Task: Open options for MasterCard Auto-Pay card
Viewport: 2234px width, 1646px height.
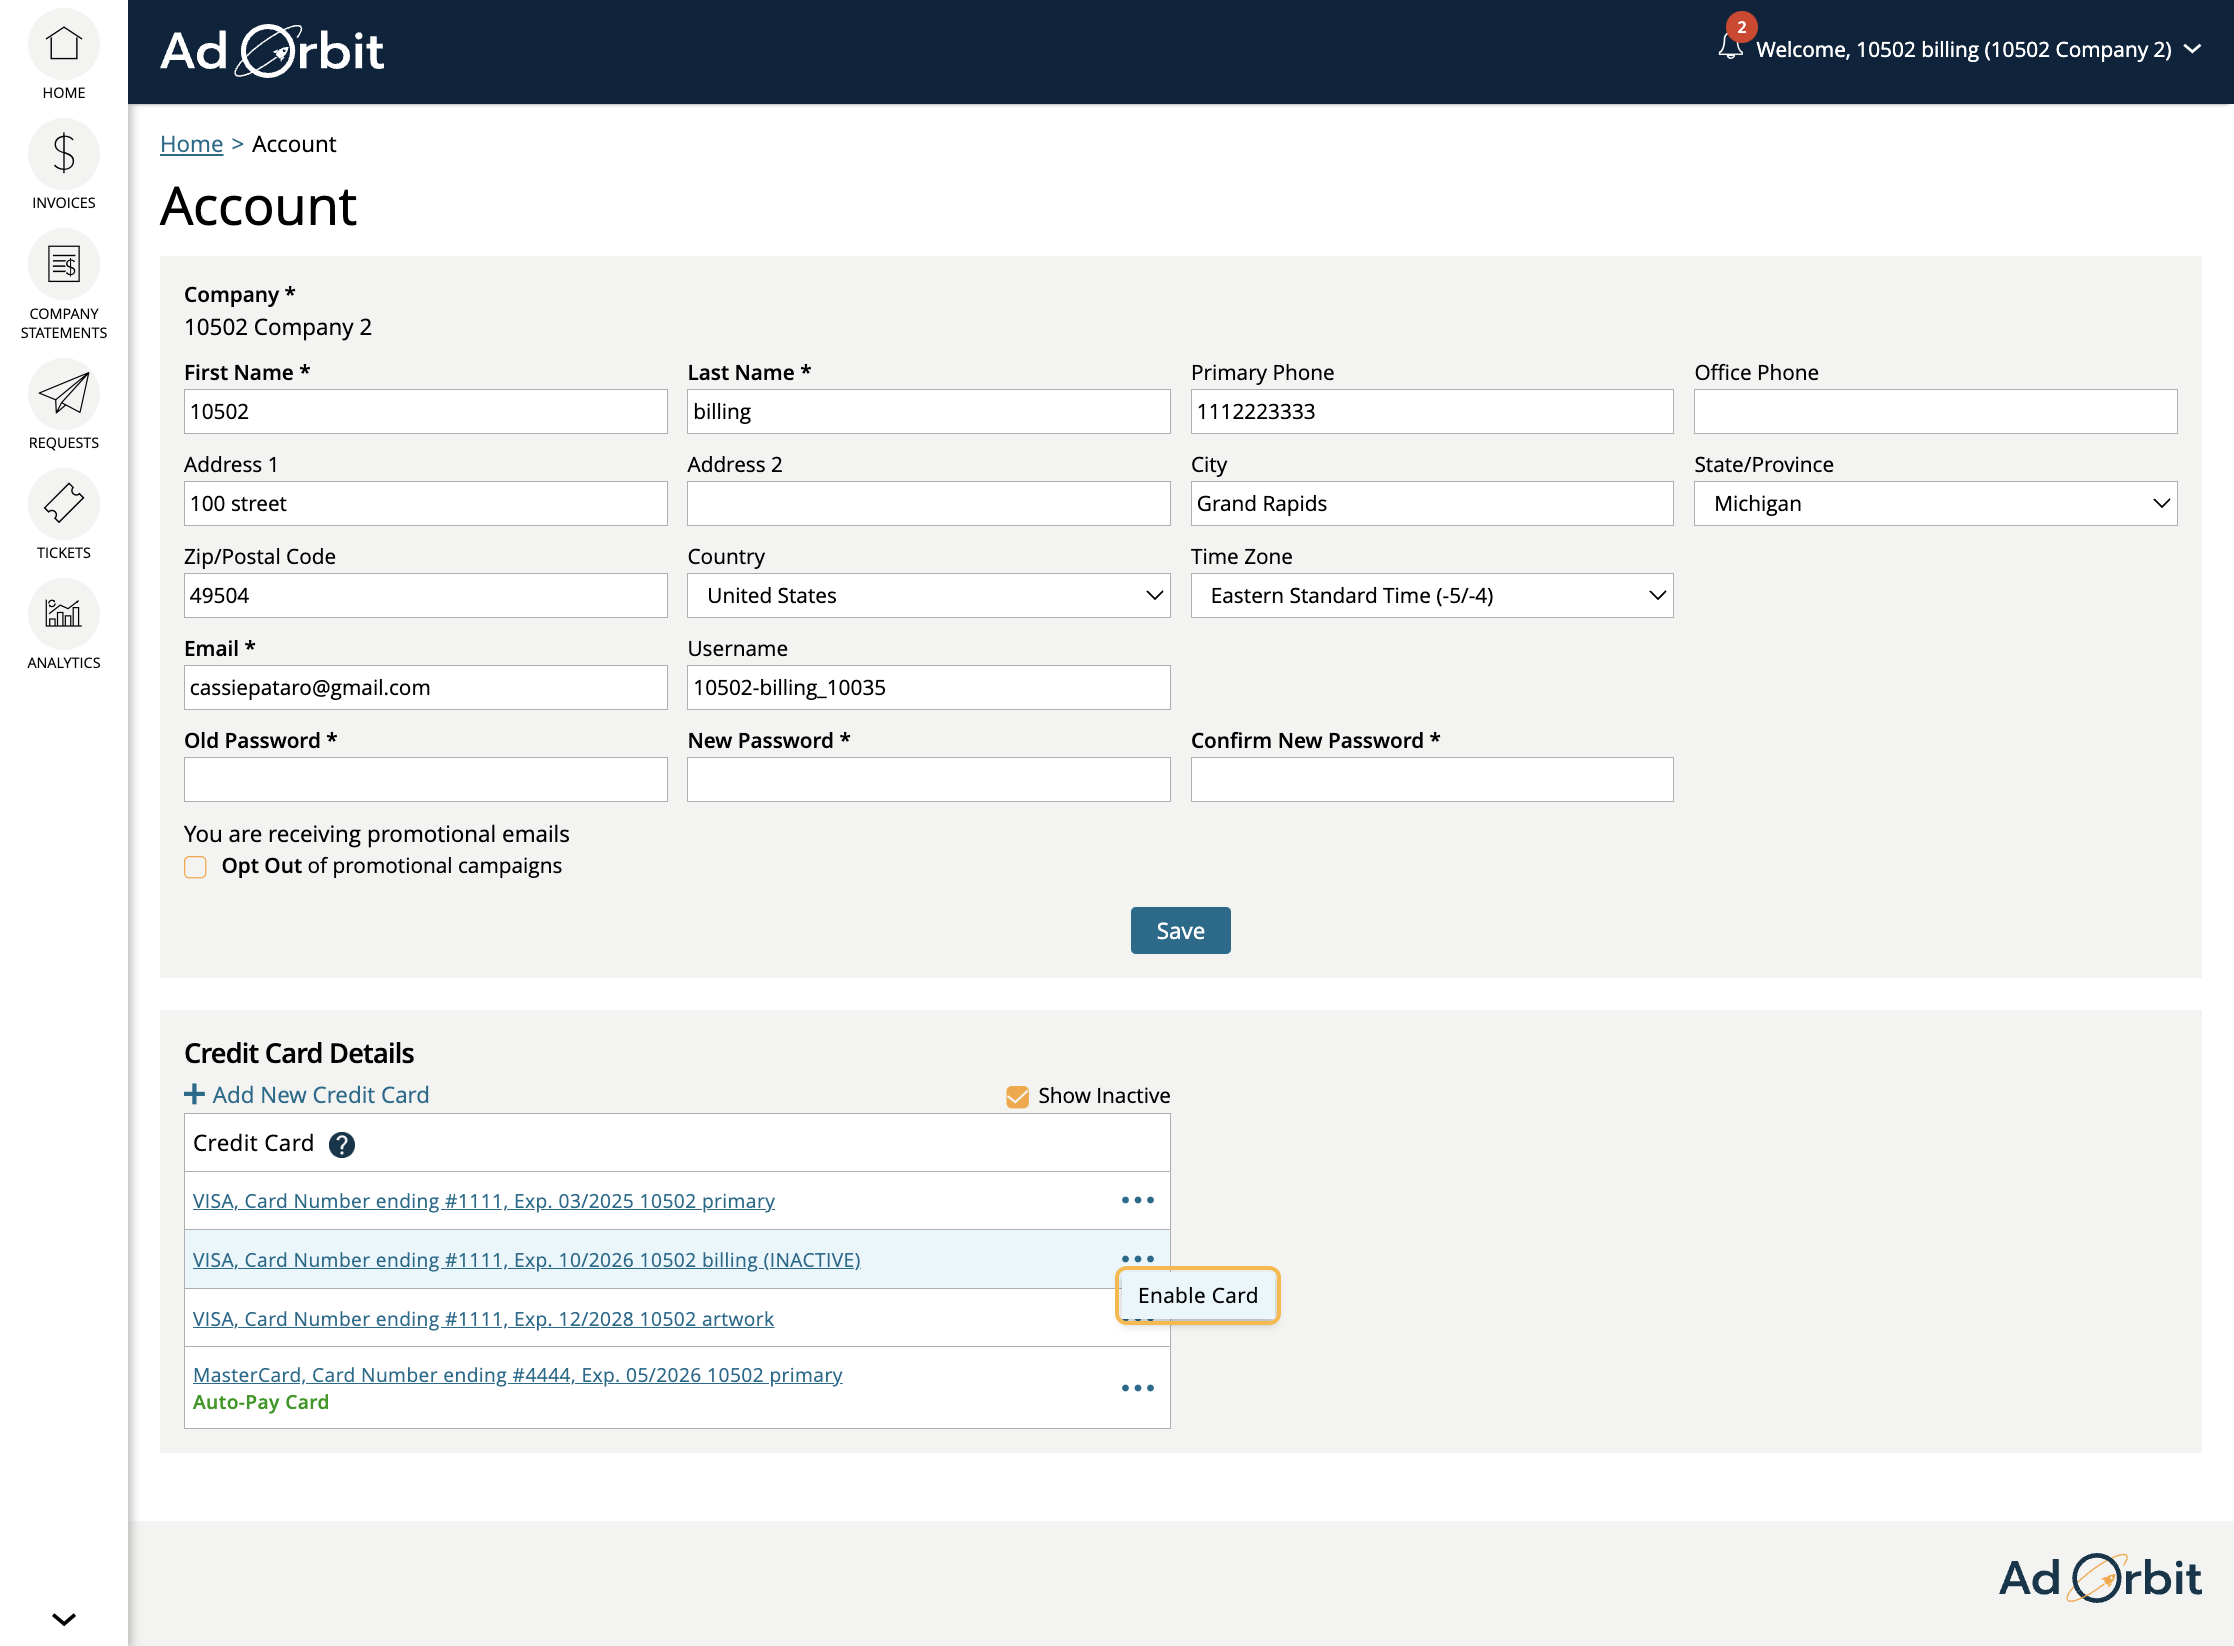Action: coord(1136,1388)
